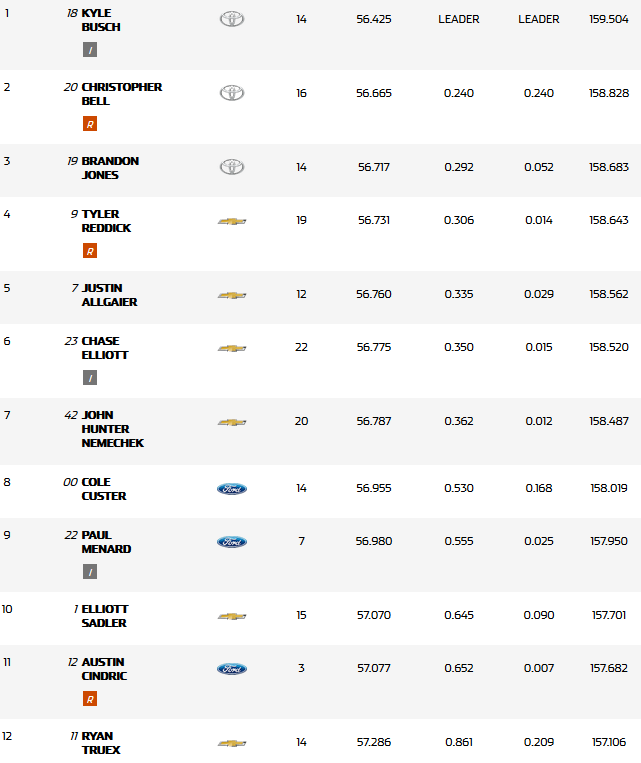Click the gray badge under Kyle Busch
Viewport: 641px width, 763px height.
90,50
